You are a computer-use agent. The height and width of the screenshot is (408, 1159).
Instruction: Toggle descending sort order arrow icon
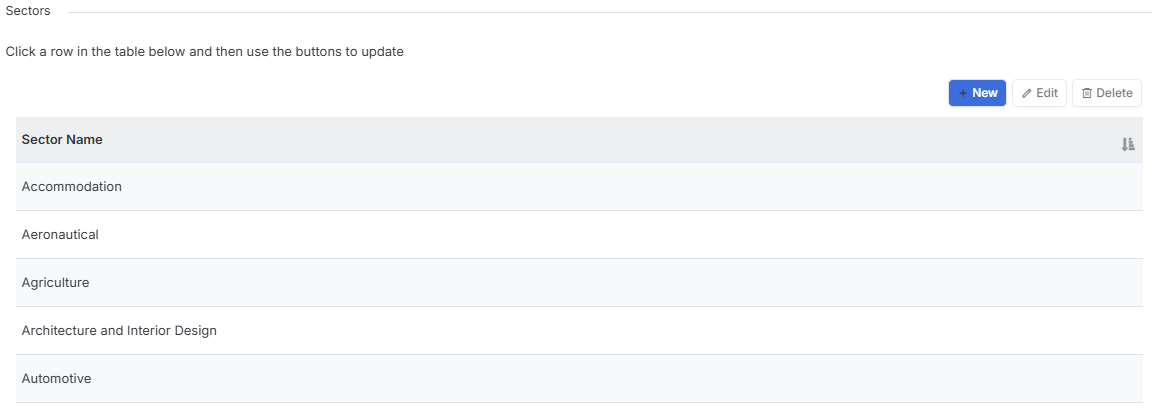point(1127,144)
